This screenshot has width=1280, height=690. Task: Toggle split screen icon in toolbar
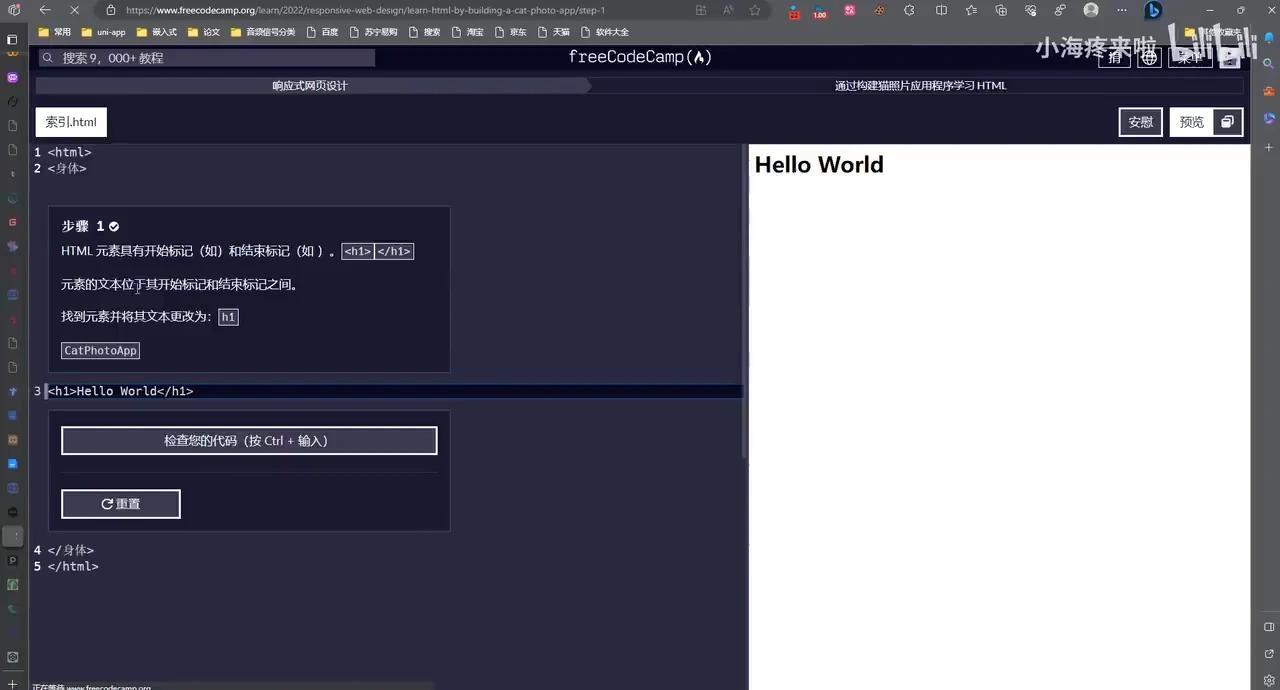[941, 10]
